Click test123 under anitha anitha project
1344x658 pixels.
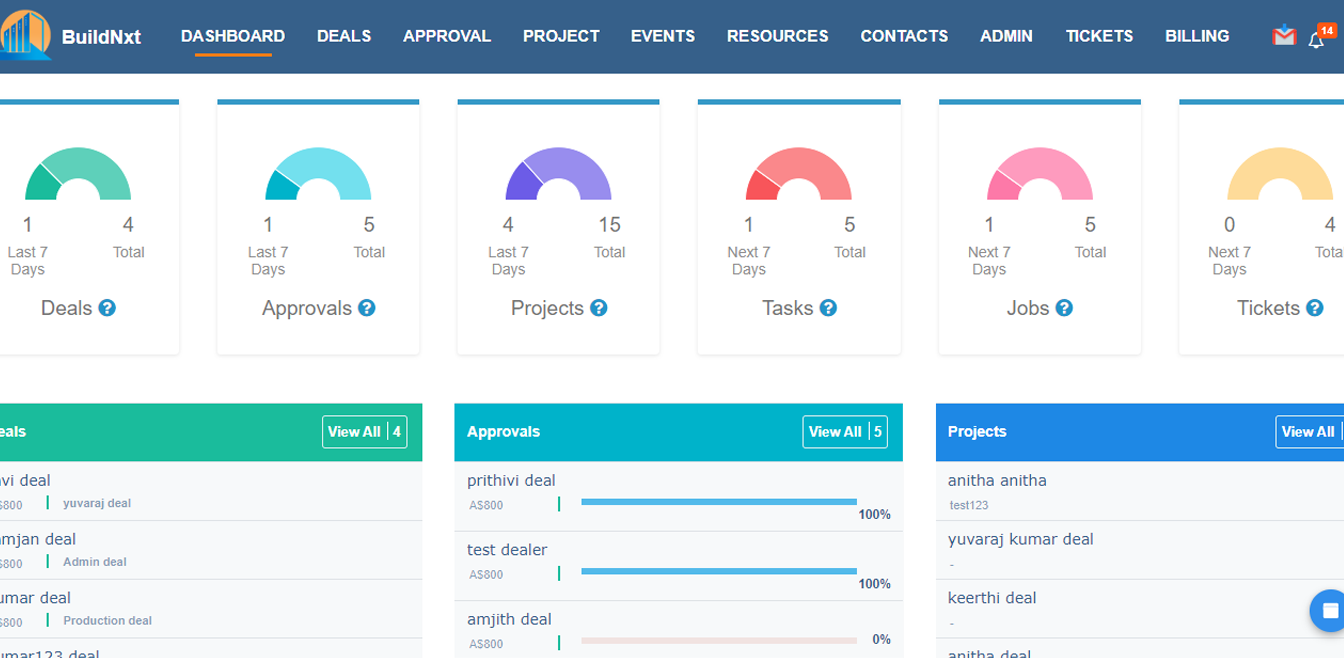[x=969, y=505]
